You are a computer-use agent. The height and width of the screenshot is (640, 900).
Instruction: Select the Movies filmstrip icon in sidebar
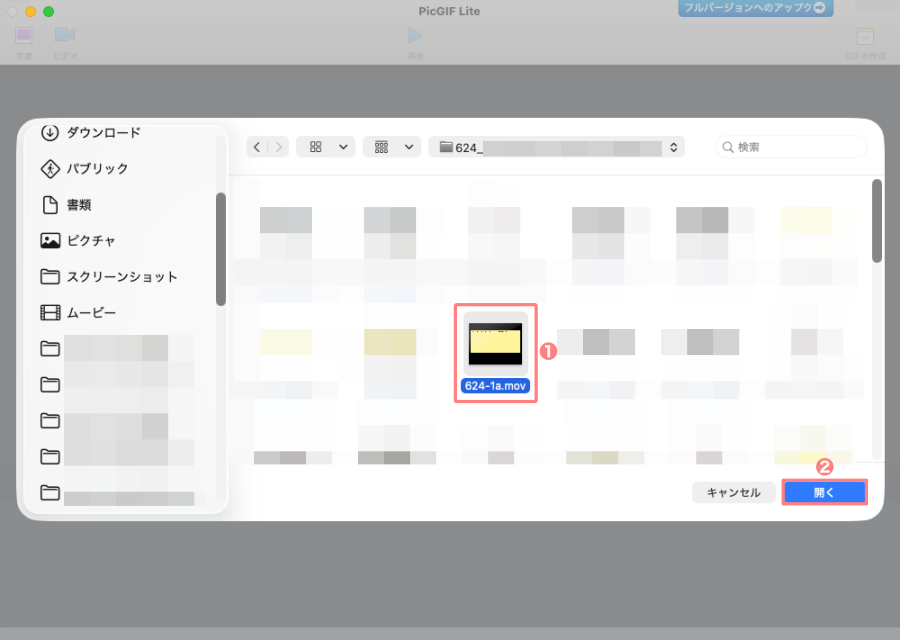[50, 313]
